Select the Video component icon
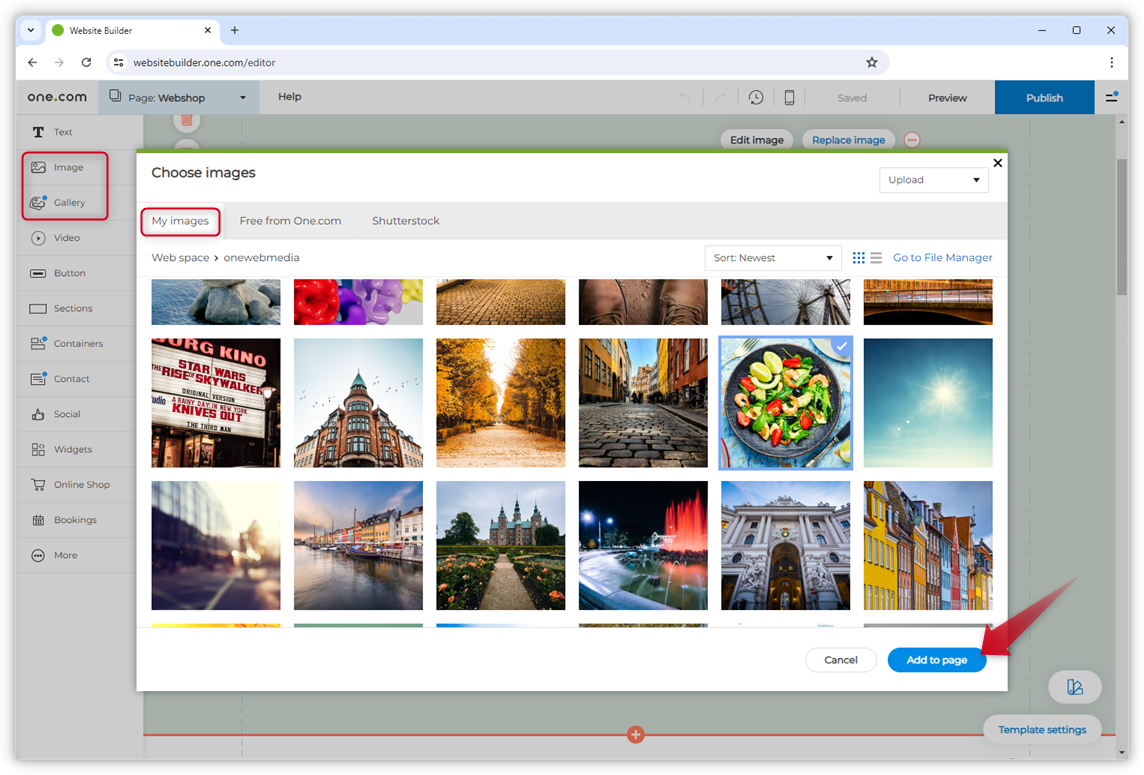1144x775 pixels. (x=38, y=238)
